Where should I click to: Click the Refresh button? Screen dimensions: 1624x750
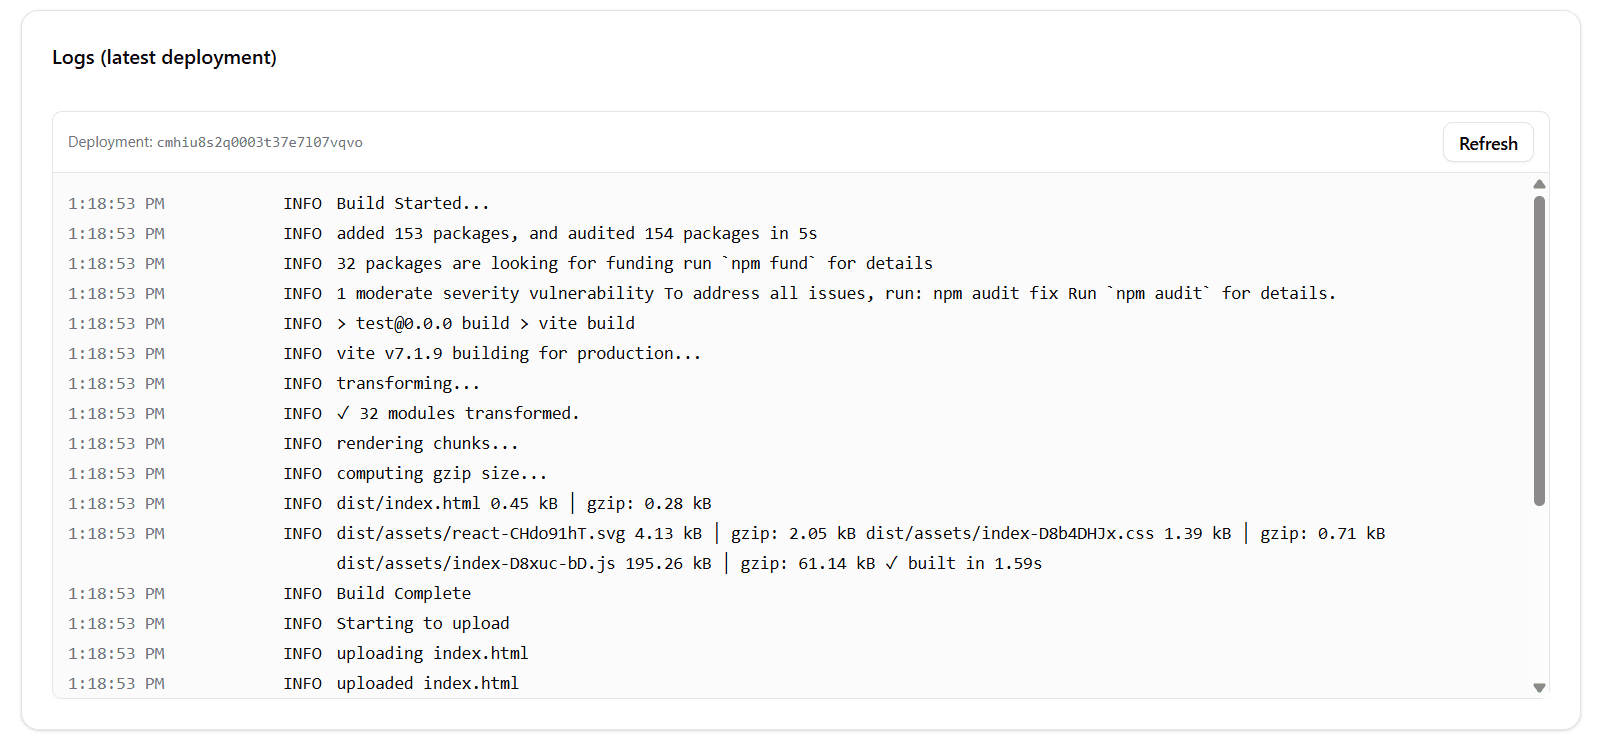pyautogui.click(x=1487, y=142)
